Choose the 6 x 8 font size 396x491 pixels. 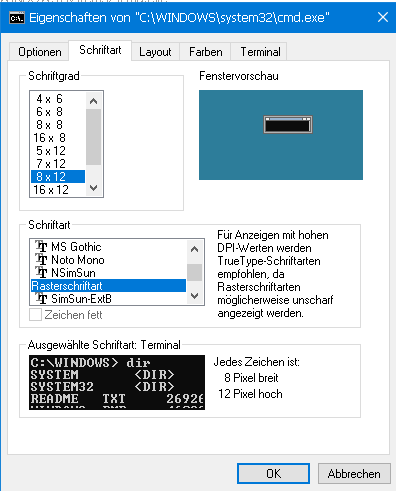(x=49, y=112)
